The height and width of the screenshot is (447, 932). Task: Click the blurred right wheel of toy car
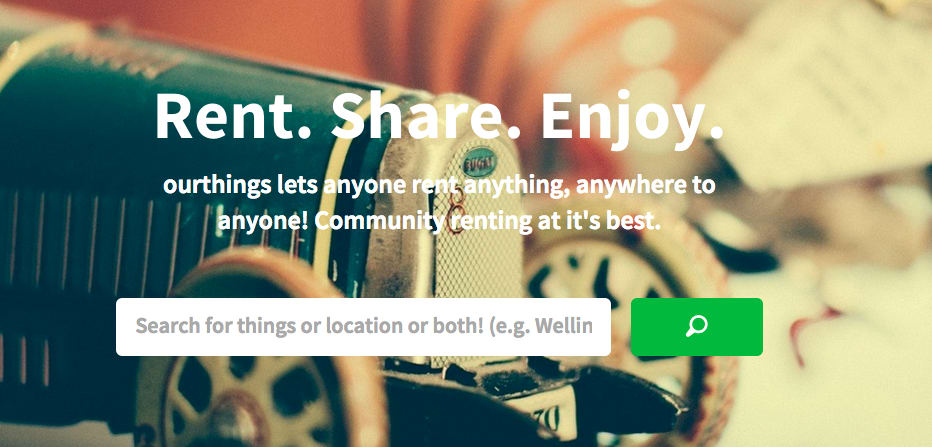tap(624, 297)
